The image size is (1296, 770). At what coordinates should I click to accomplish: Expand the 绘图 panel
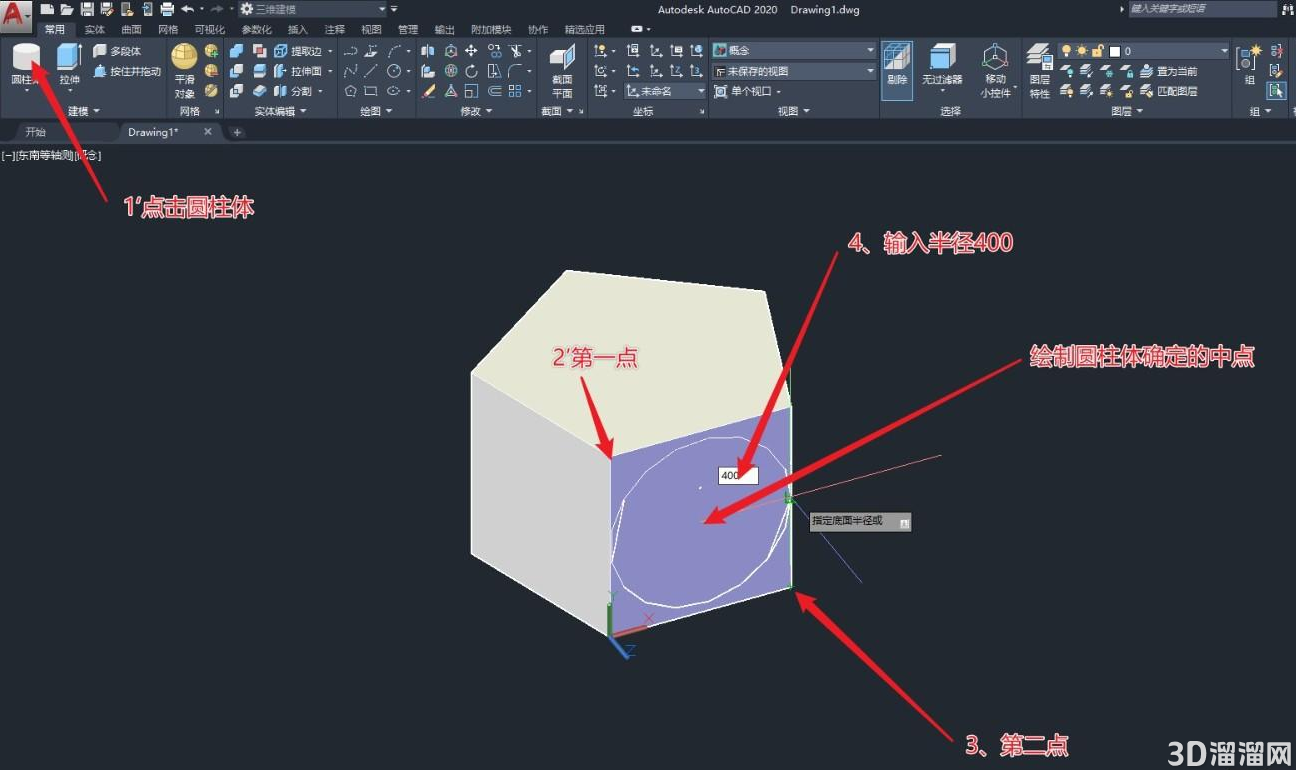(x=374, y=111)
